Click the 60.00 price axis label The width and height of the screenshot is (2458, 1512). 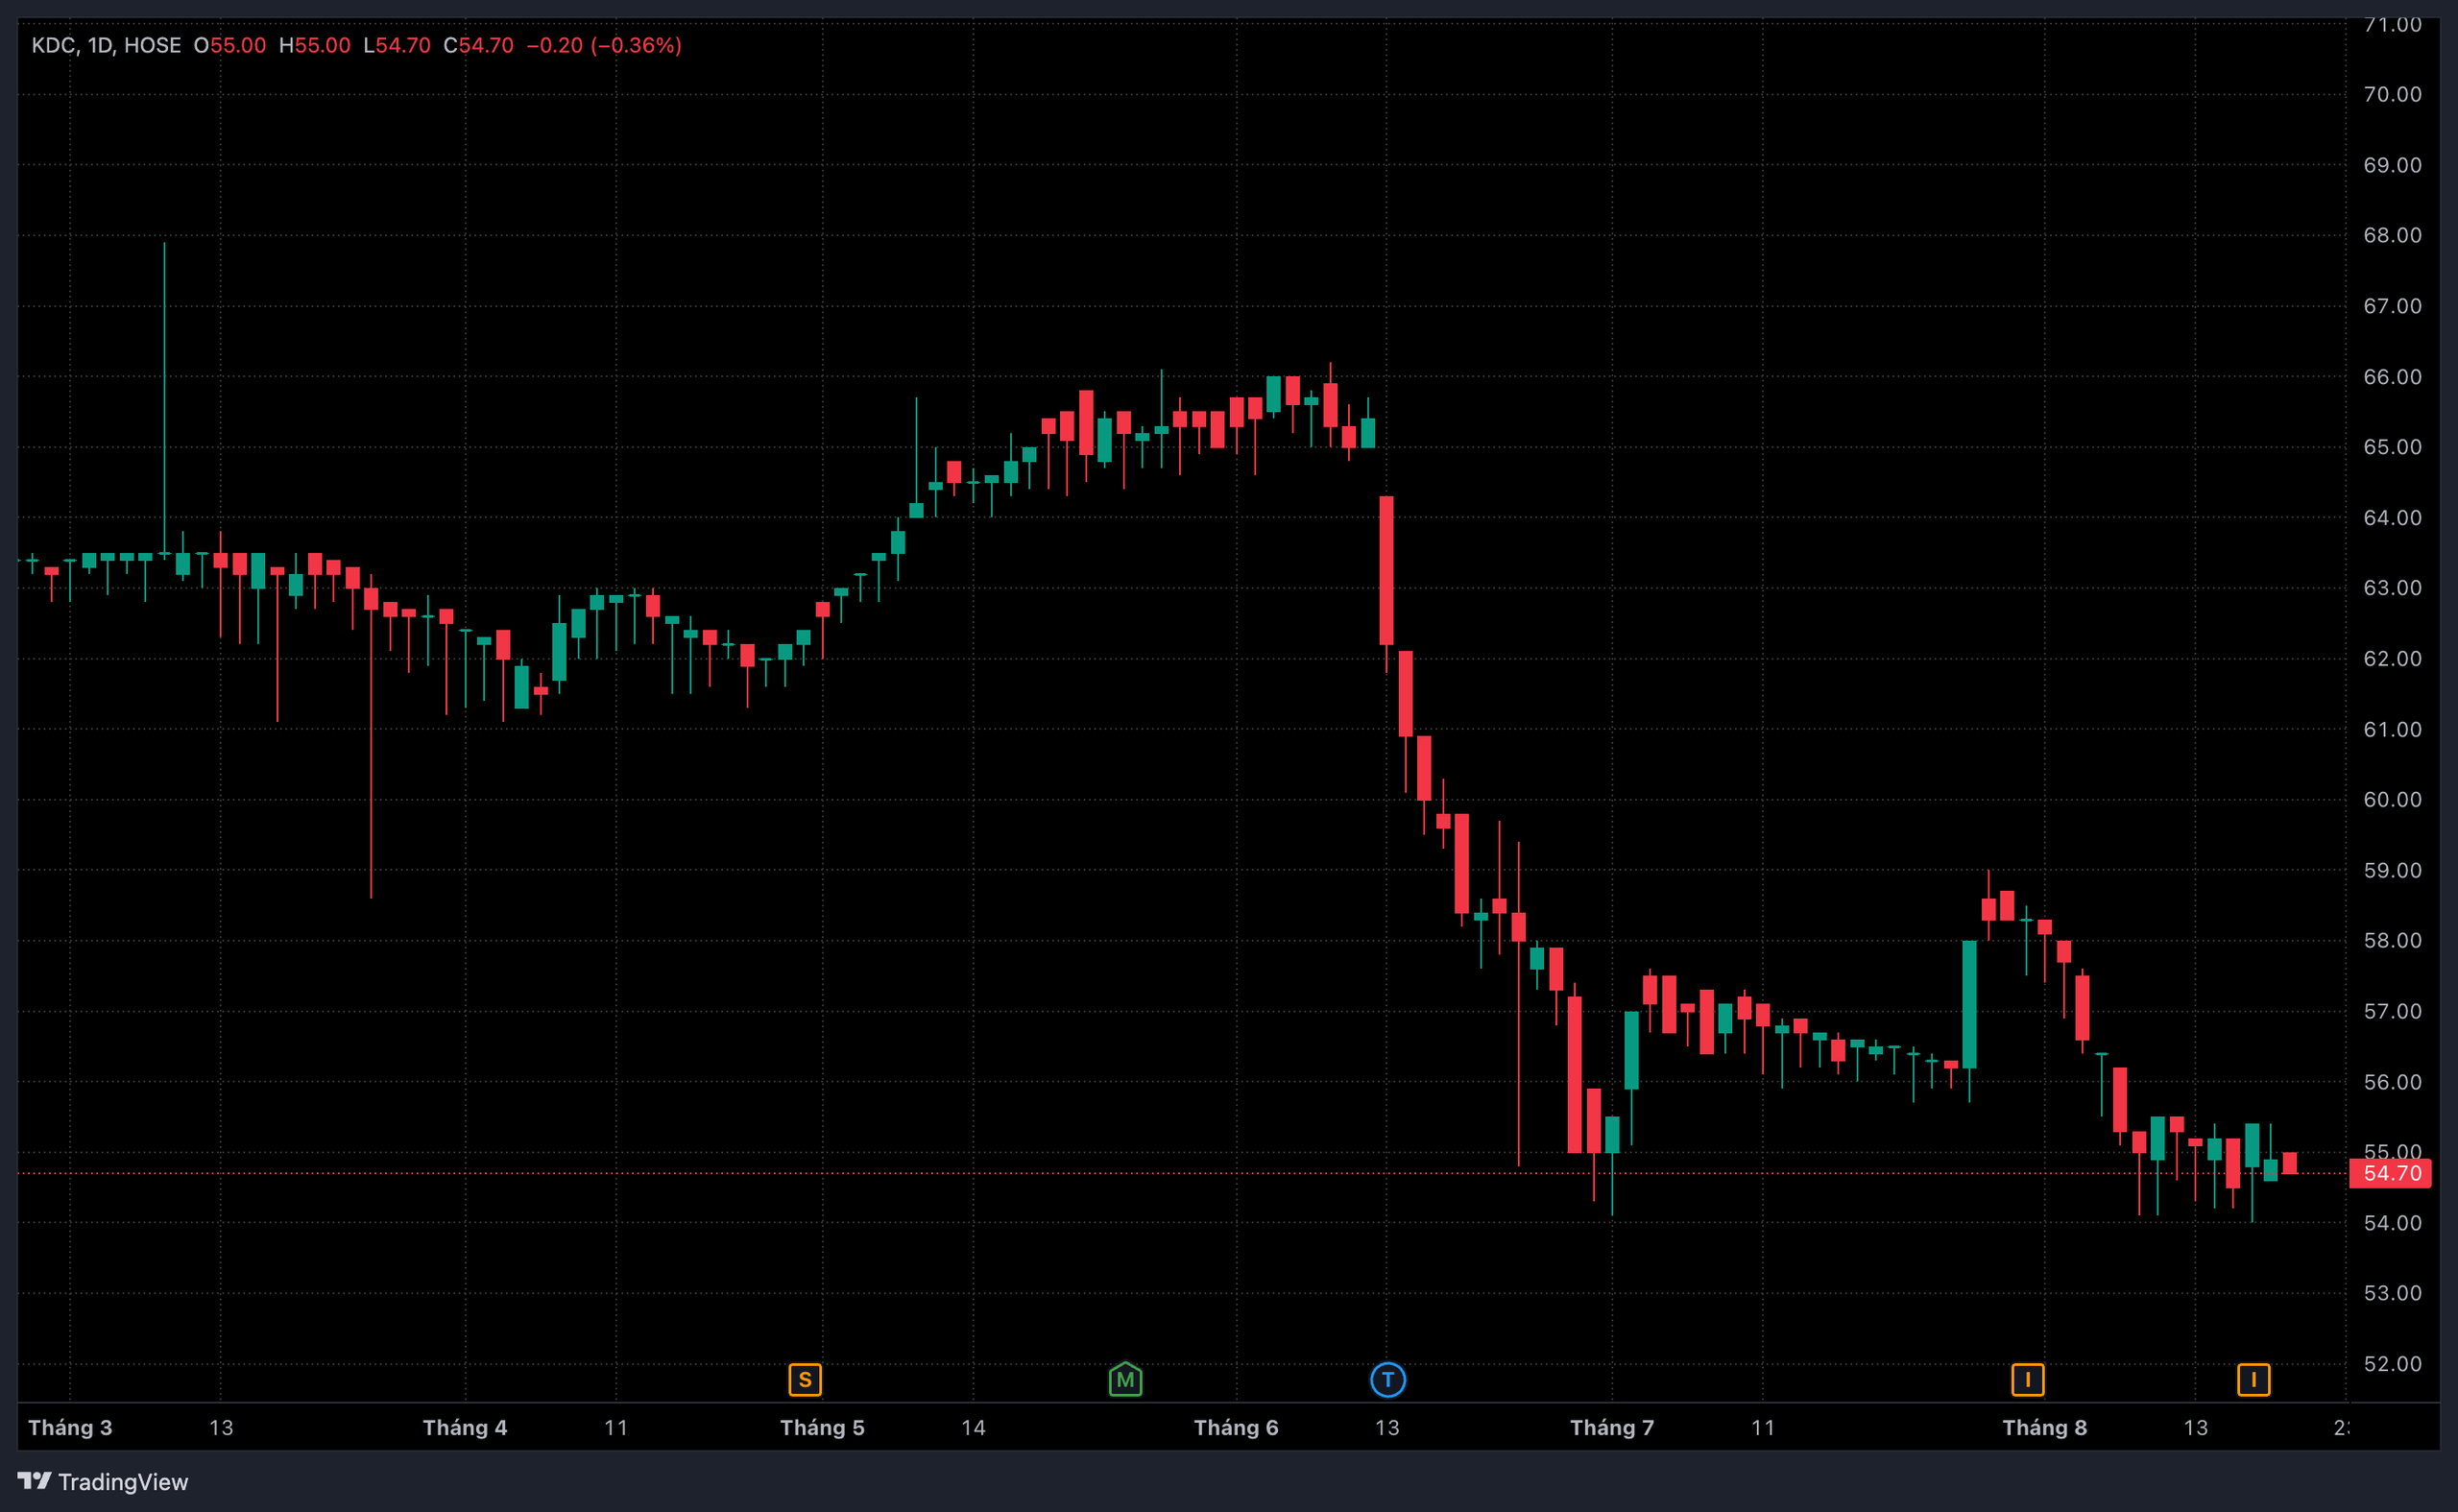click(x=2392, y=800)
